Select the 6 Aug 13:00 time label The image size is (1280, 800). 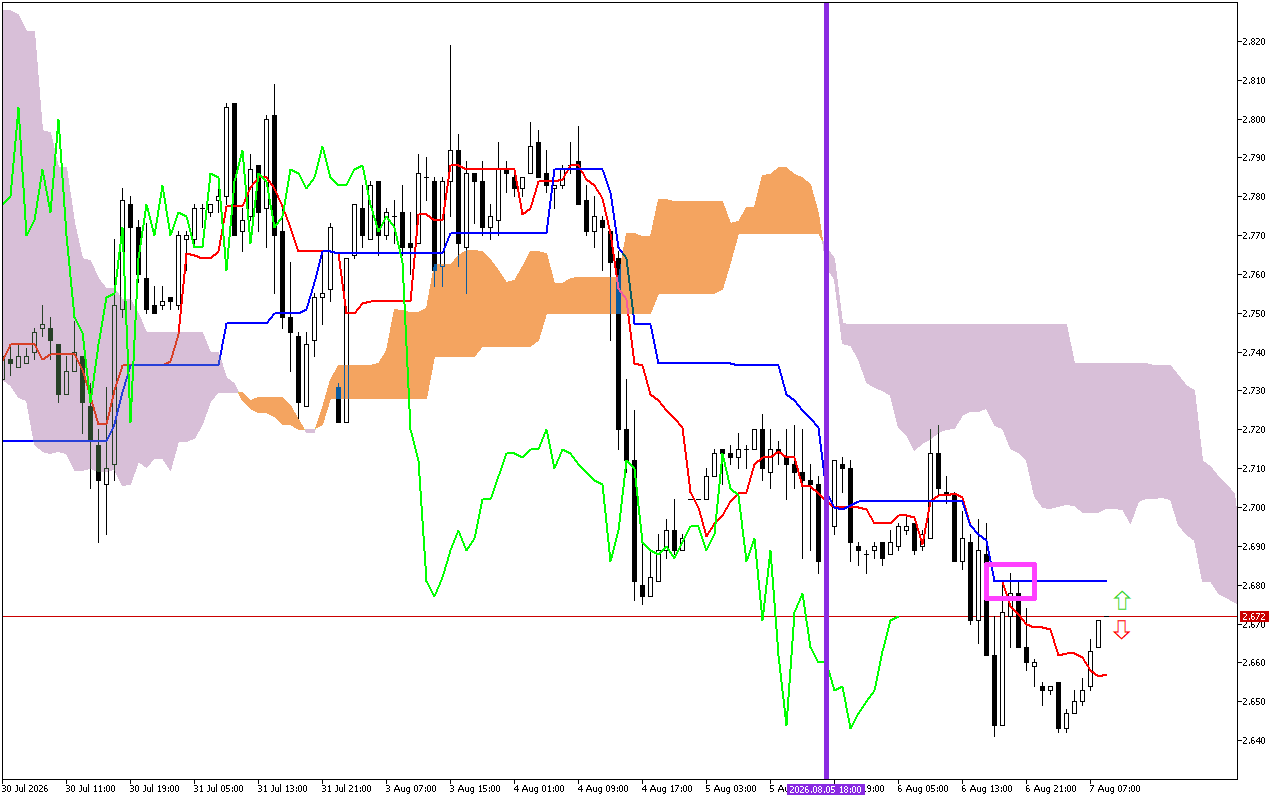coord(987,789)
